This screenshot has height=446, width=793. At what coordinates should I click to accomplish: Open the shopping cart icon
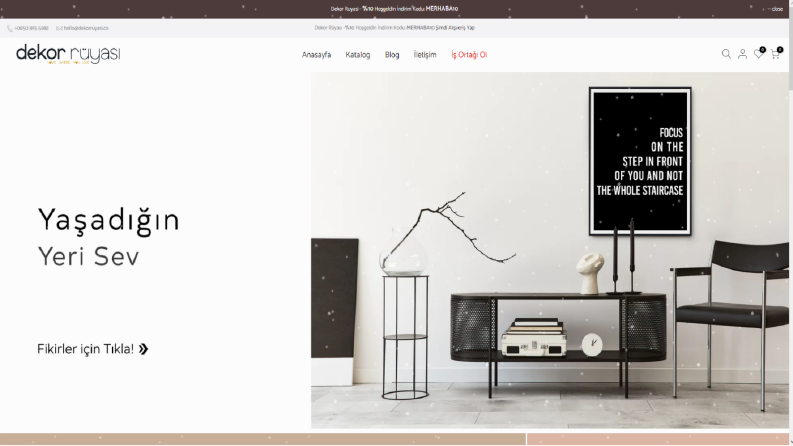[775, 54]
